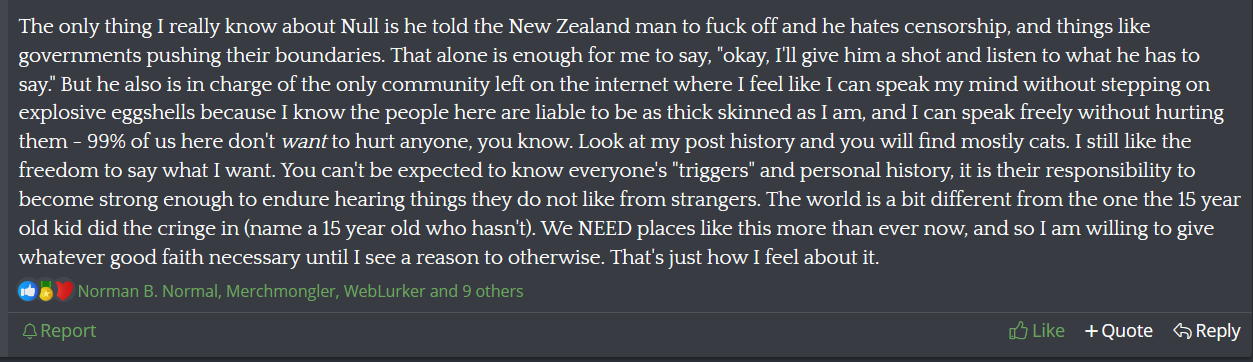The width and height of the screenshot is (1253, 362).
Task: Click the red heart reaction icon
Action: pos(64,292)
